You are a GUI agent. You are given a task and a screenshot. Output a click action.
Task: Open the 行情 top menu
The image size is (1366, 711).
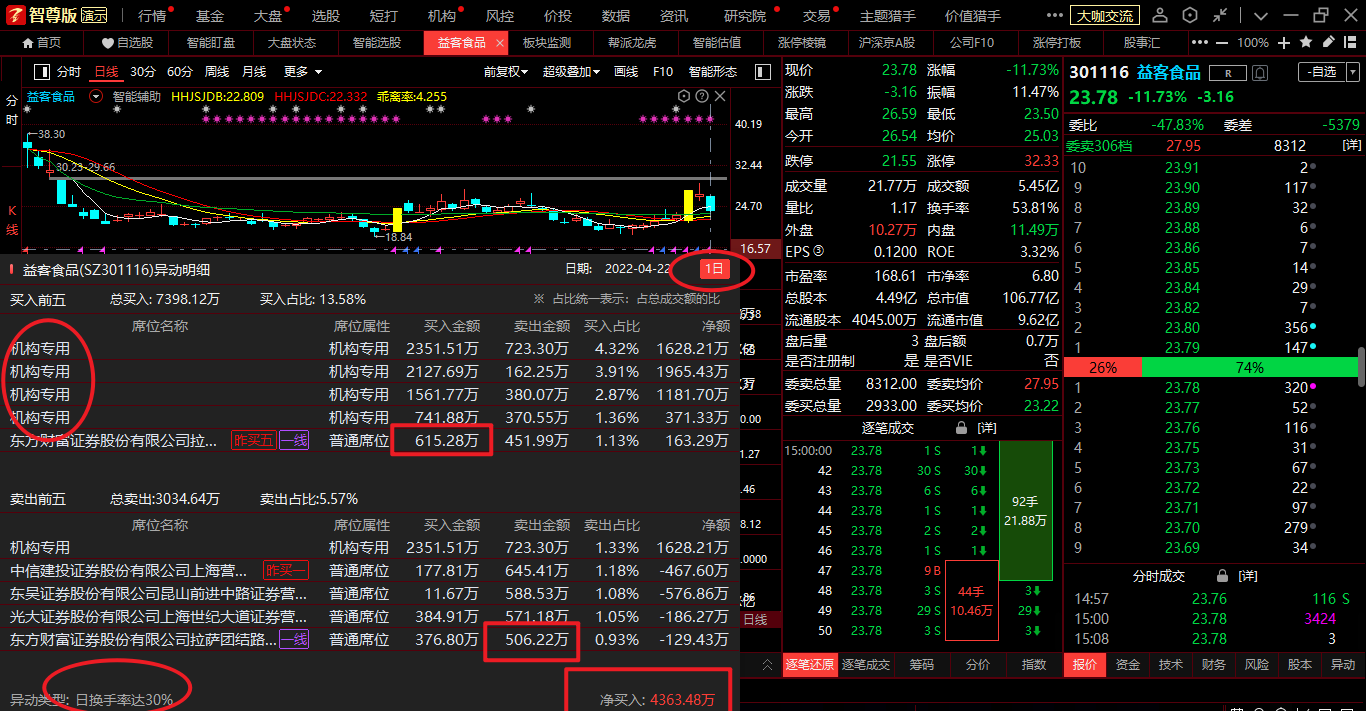152,16
